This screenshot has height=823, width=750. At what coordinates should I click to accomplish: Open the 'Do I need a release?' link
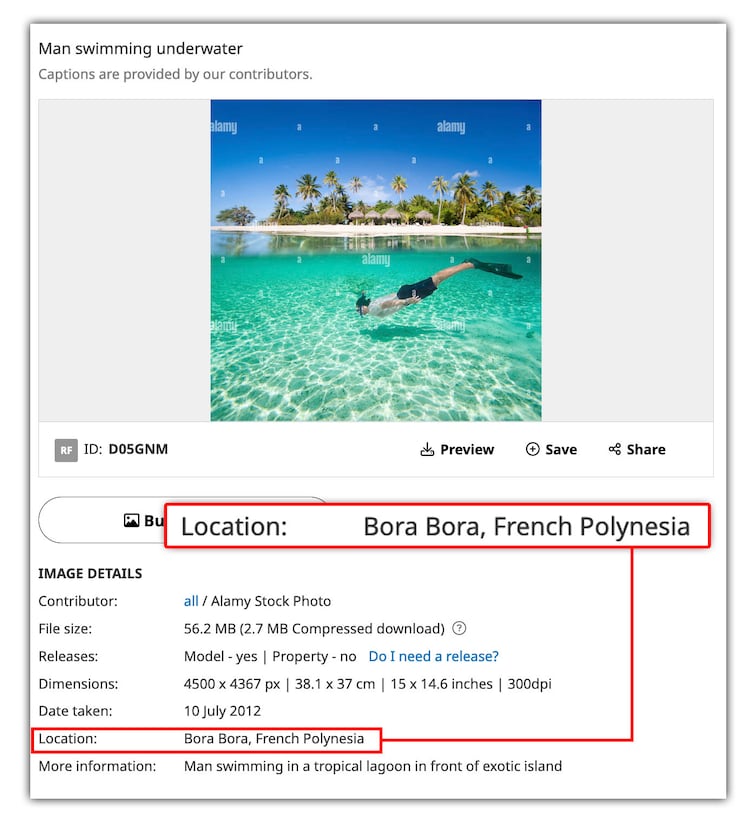(433, 656)
